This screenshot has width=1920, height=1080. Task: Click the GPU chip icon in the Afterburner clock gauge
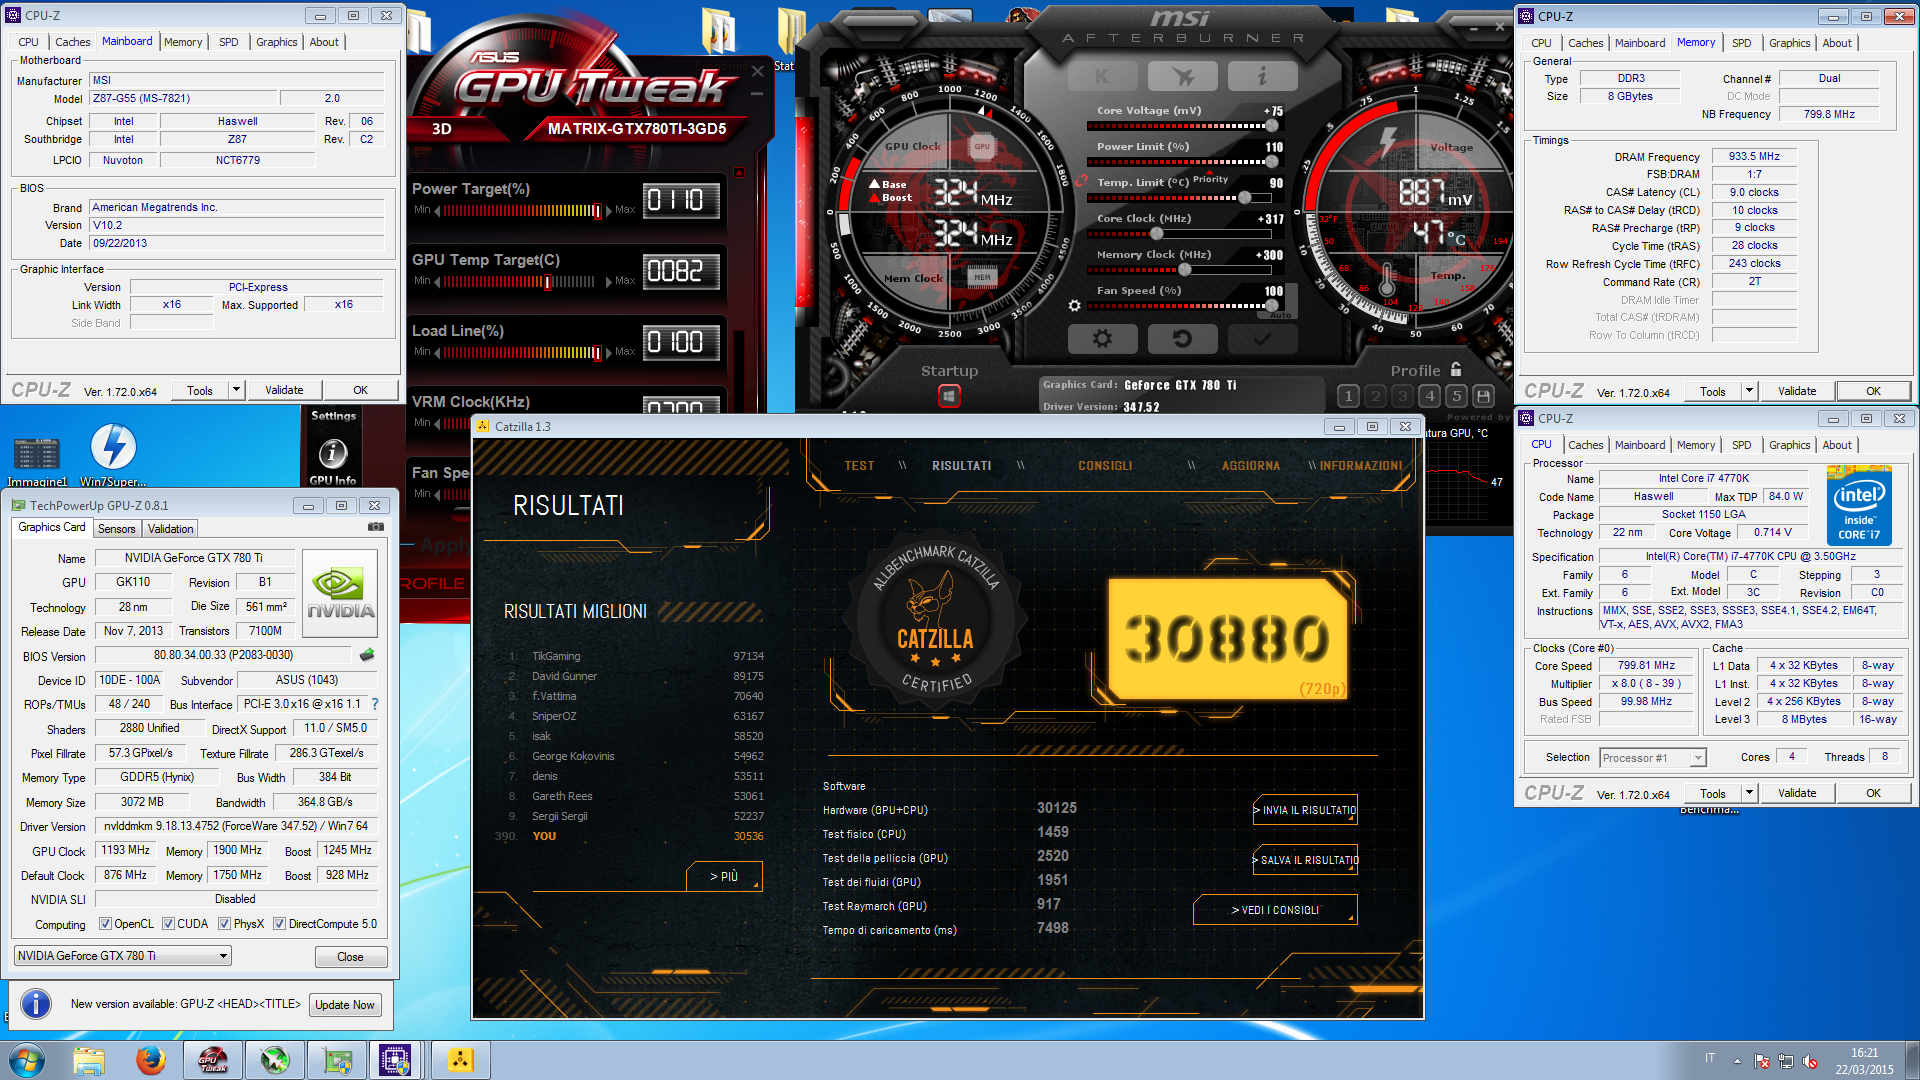tap(982, 147)
